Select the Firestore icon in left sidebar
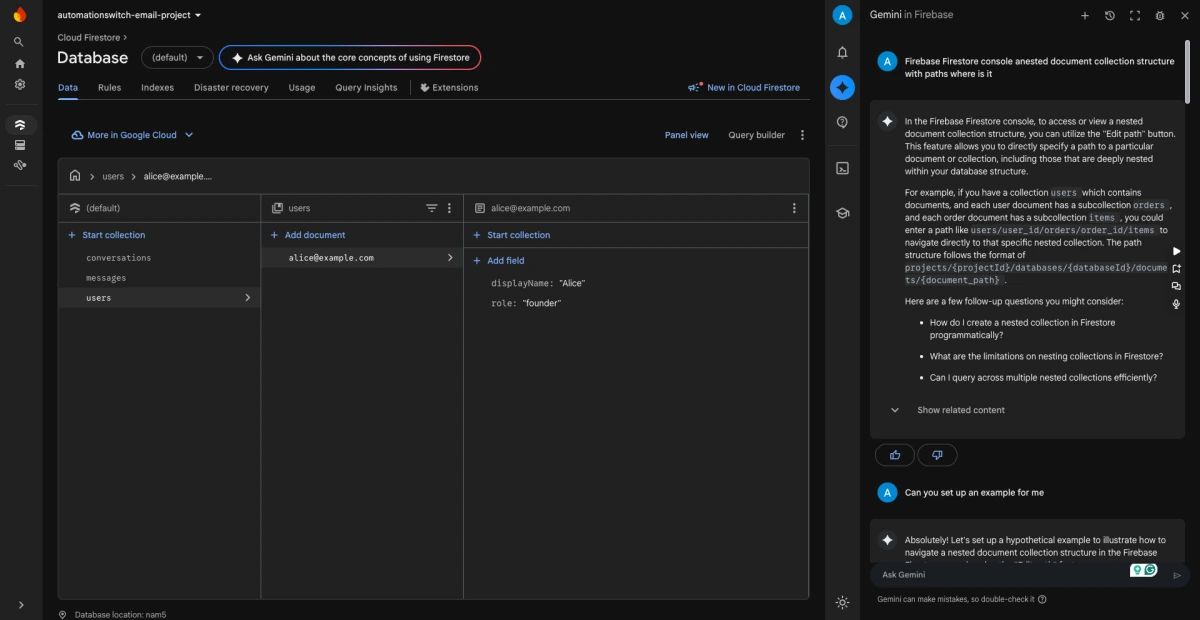Image resolution: width=1200 pixels, height=620 pixels. (20, 125)
